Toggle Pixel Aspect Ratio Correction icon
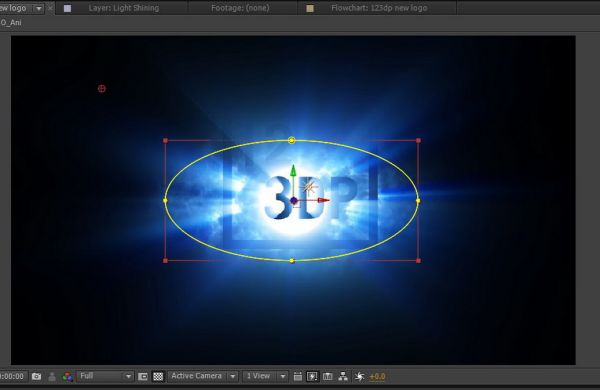The width and height of the screenshot is (600, 390). tap(298, 377)
